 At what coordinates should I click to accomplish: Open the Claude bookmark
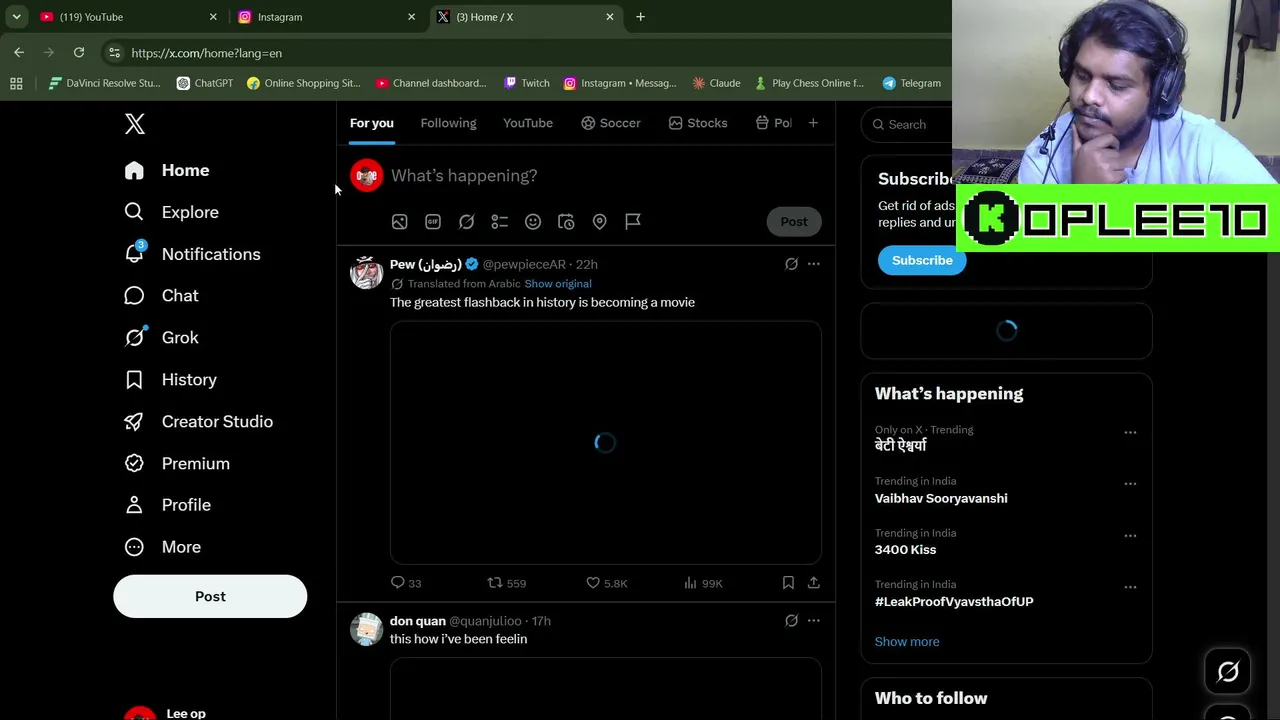(716, 83)
